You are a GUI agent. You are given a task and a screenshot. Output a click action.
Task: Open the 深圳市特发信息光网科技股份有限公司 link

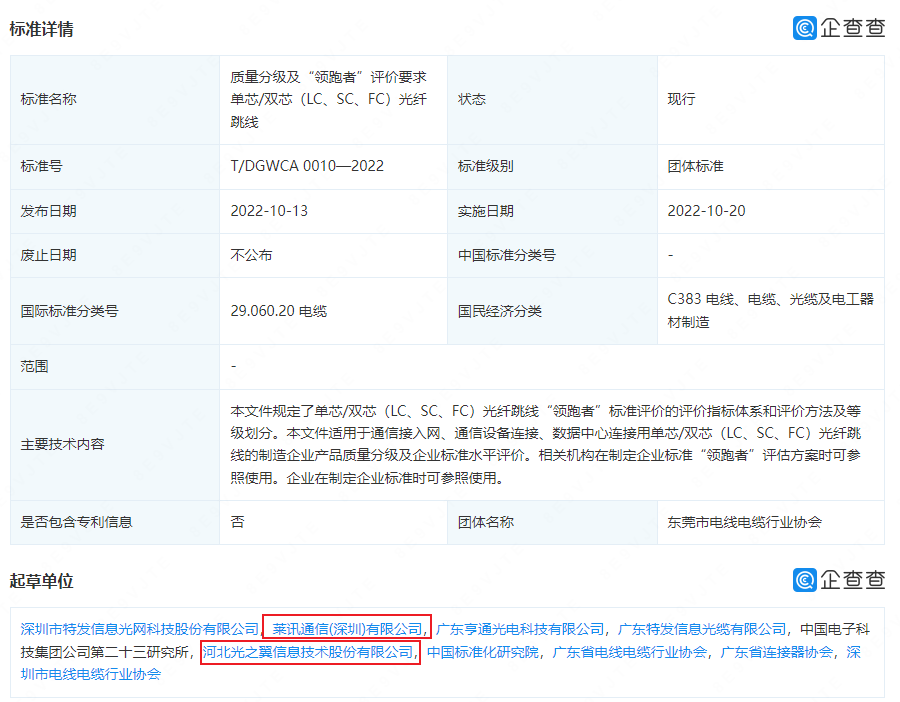point(140,629)
